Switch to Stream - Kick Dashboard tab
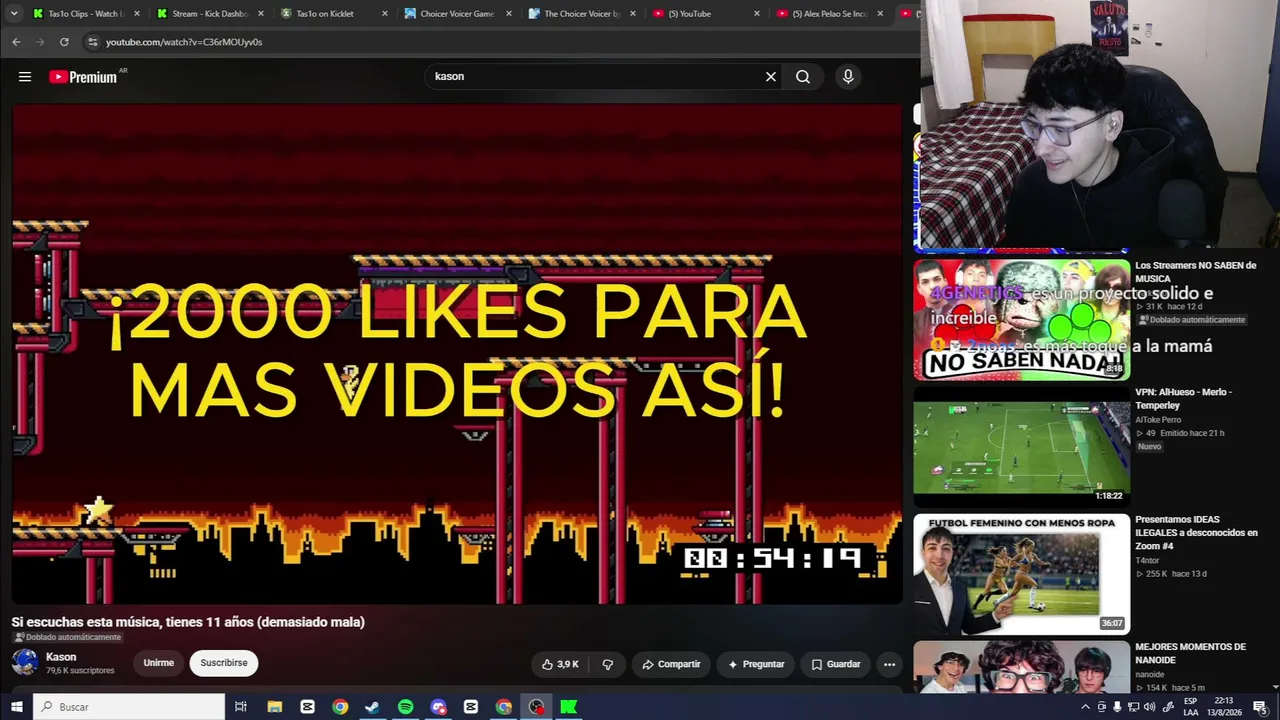The width and height of the screenshot is (1280, 720). click(210, 14)
